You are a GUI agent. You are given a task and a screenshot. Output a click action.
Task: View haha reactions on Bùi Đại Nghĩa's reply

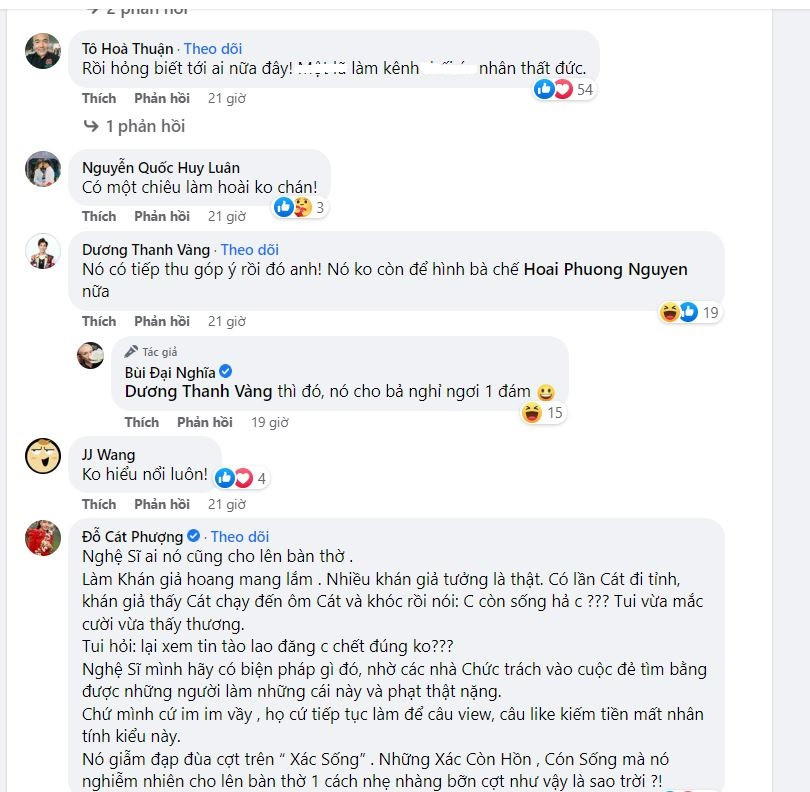point(543,412)
